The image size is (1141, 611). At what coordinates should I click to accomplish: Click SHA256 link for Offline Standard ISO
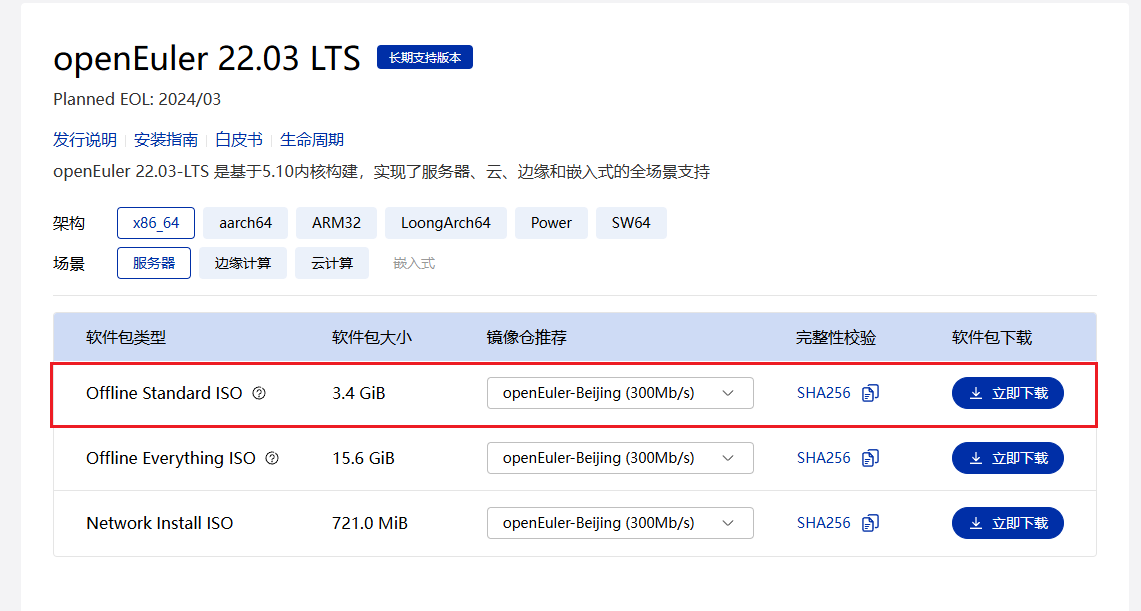(x=824, y=393)
